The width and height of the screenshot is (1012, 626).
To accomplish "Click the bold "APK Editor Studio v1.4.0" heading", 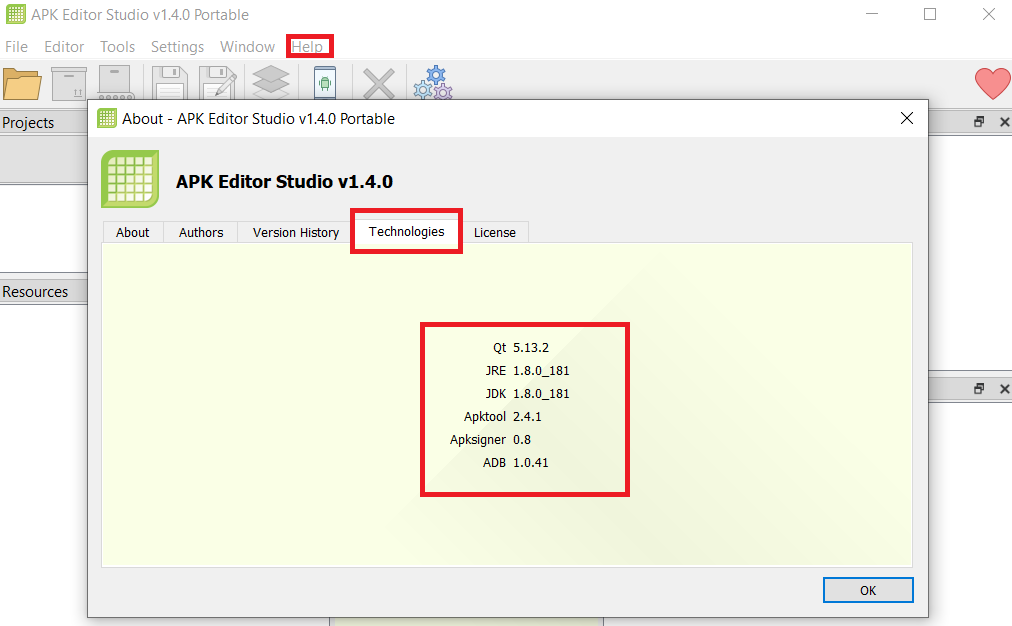I will [x=285, y=182].
